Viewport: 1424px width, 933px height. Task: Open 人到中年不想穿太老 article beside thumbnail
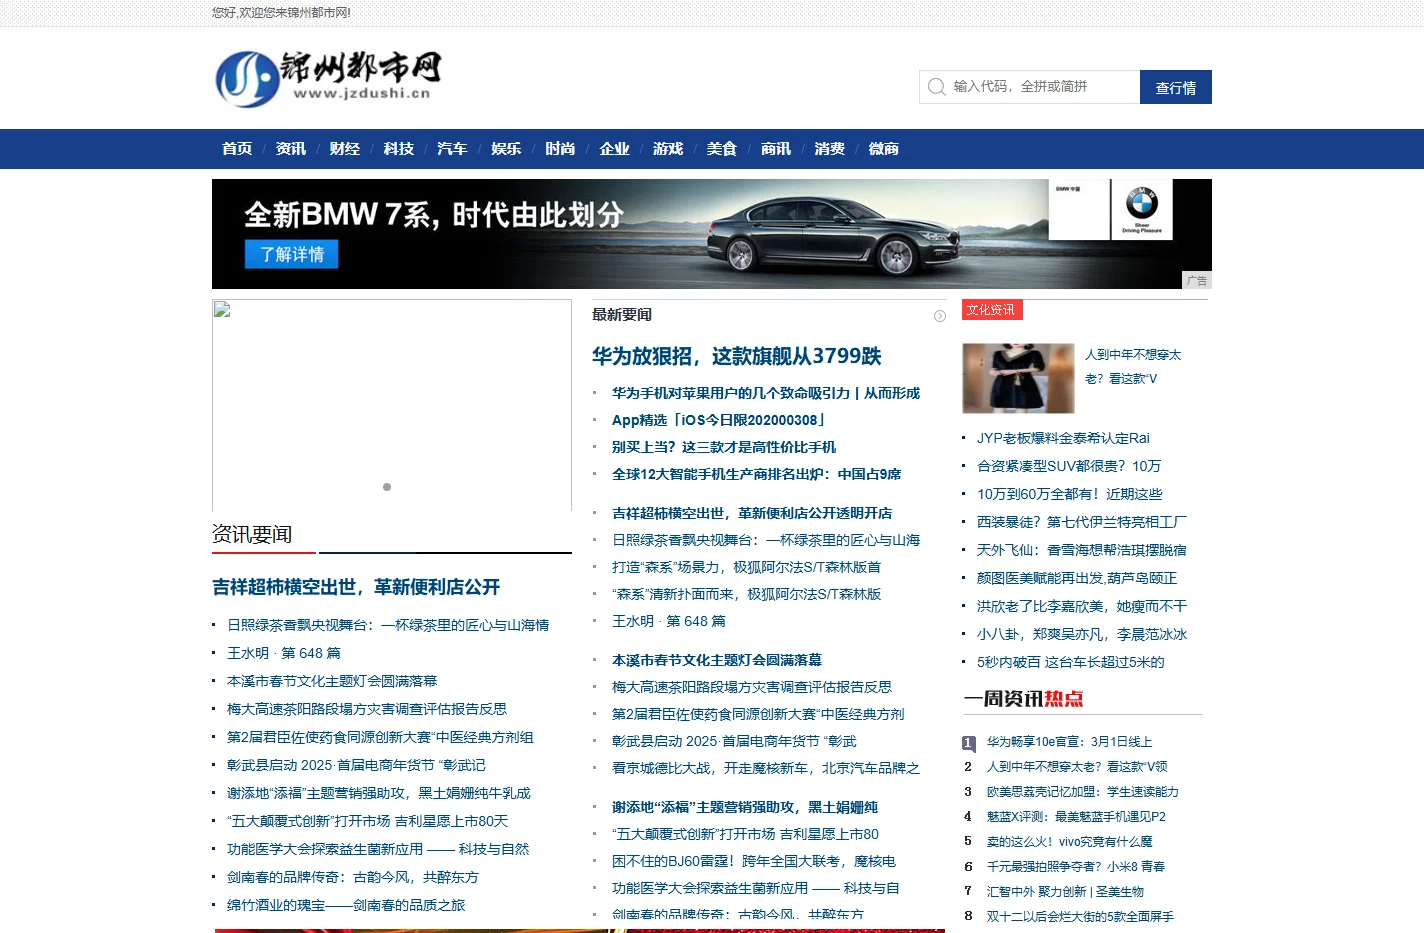coord(1133,367)
